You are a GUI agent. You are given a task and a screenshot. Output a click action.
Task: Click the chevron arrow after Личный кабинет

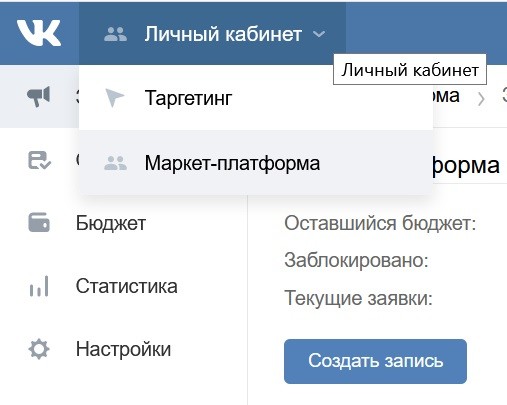coord(319,34)
